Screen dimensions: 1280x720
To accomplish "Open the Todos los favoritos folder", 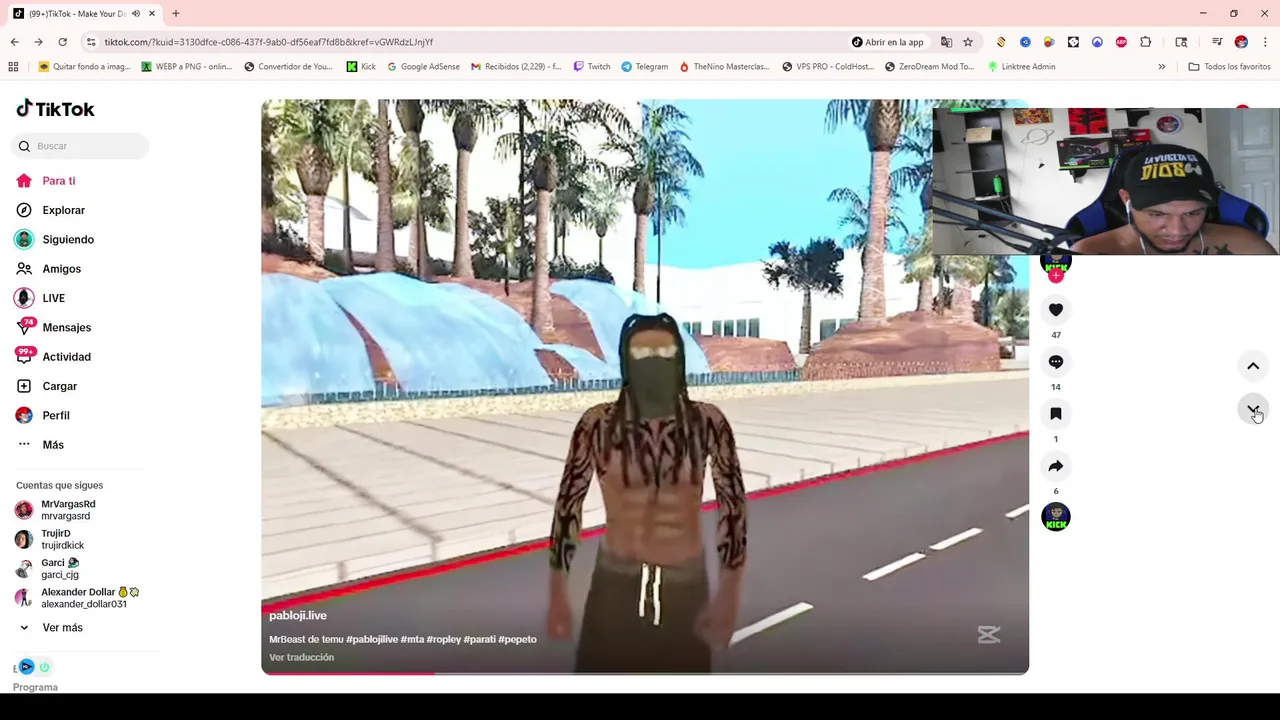I will 1229,67.
